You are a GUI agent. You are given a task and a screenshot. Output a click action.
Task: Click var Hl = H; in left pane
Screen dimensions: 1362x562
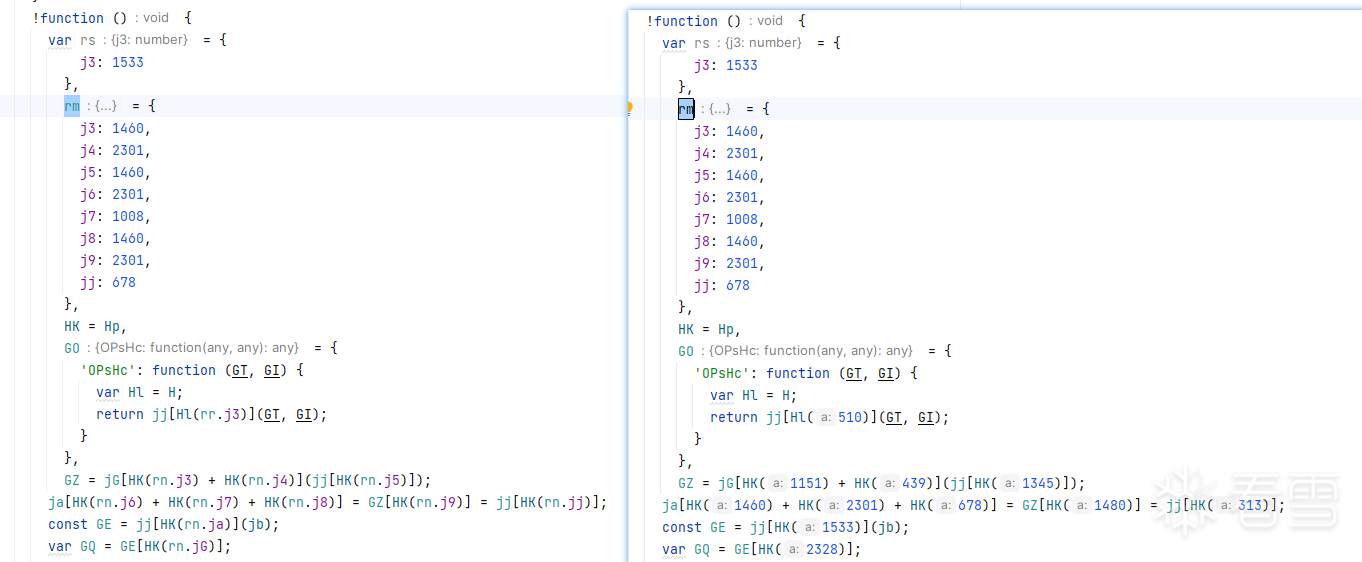(x=140, y=392)
